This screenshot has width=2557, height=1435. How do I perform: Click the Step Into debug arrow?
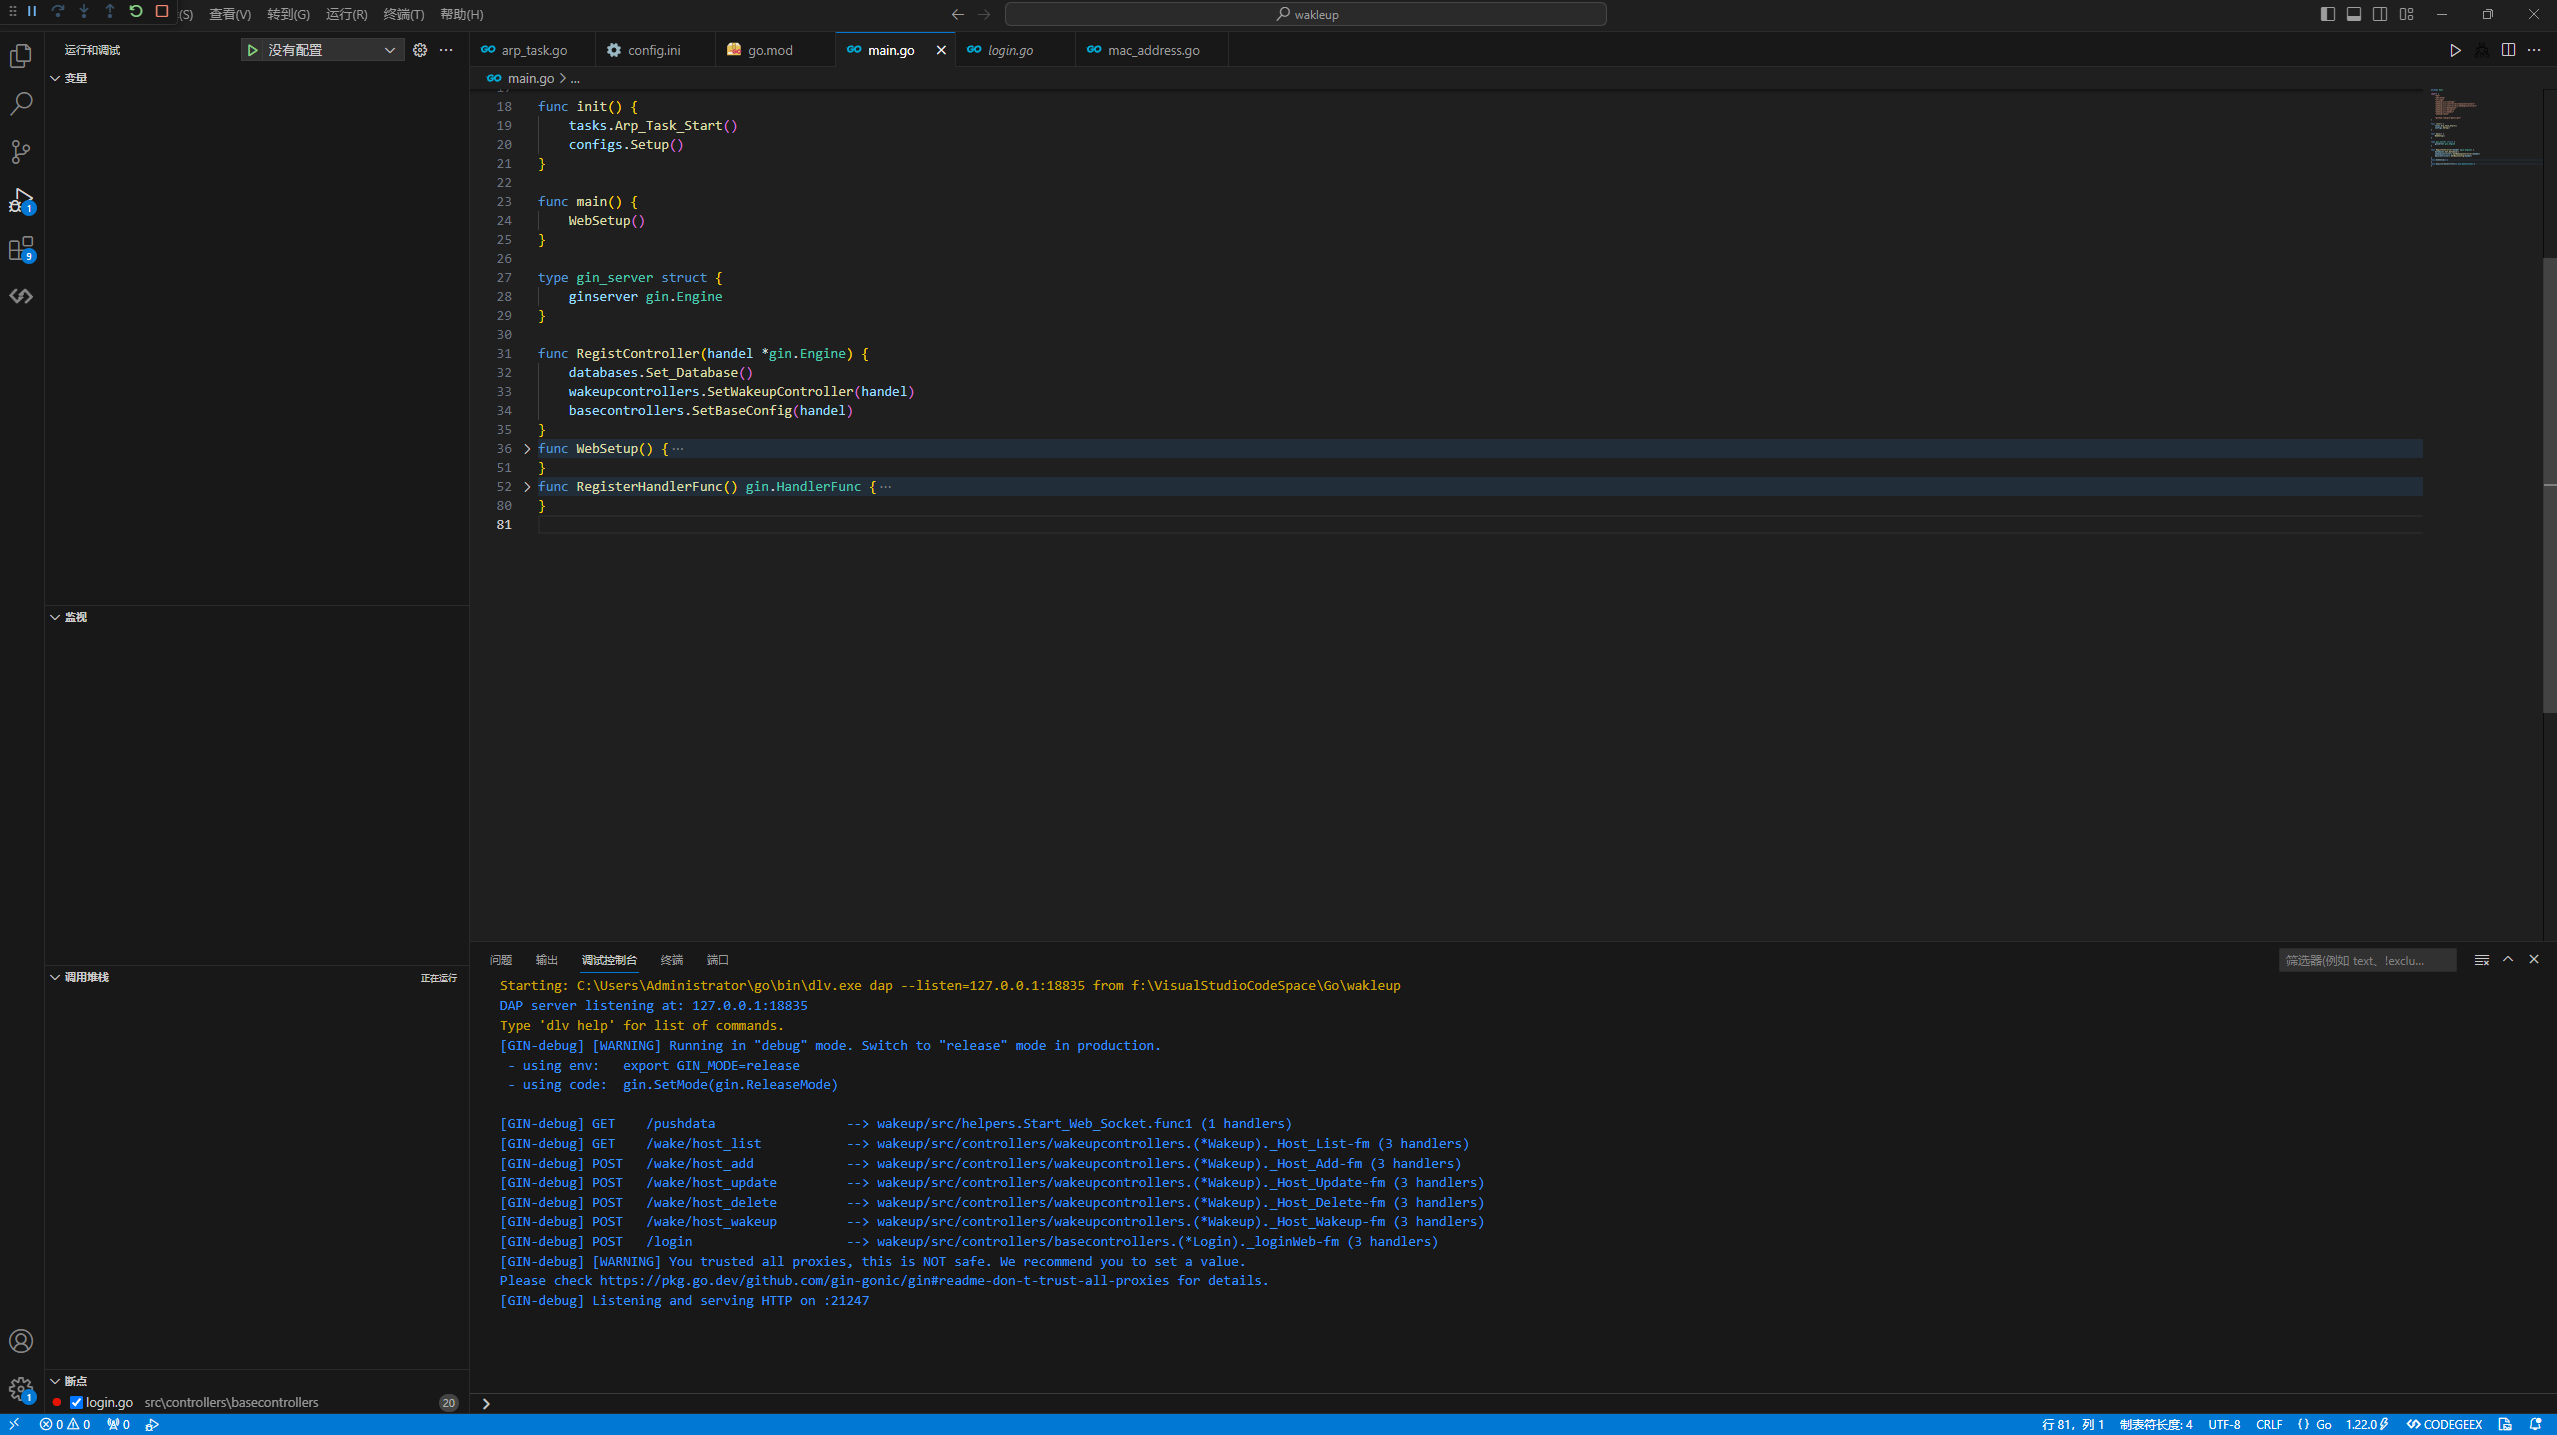pyautogui.click(x=84, y=11)
